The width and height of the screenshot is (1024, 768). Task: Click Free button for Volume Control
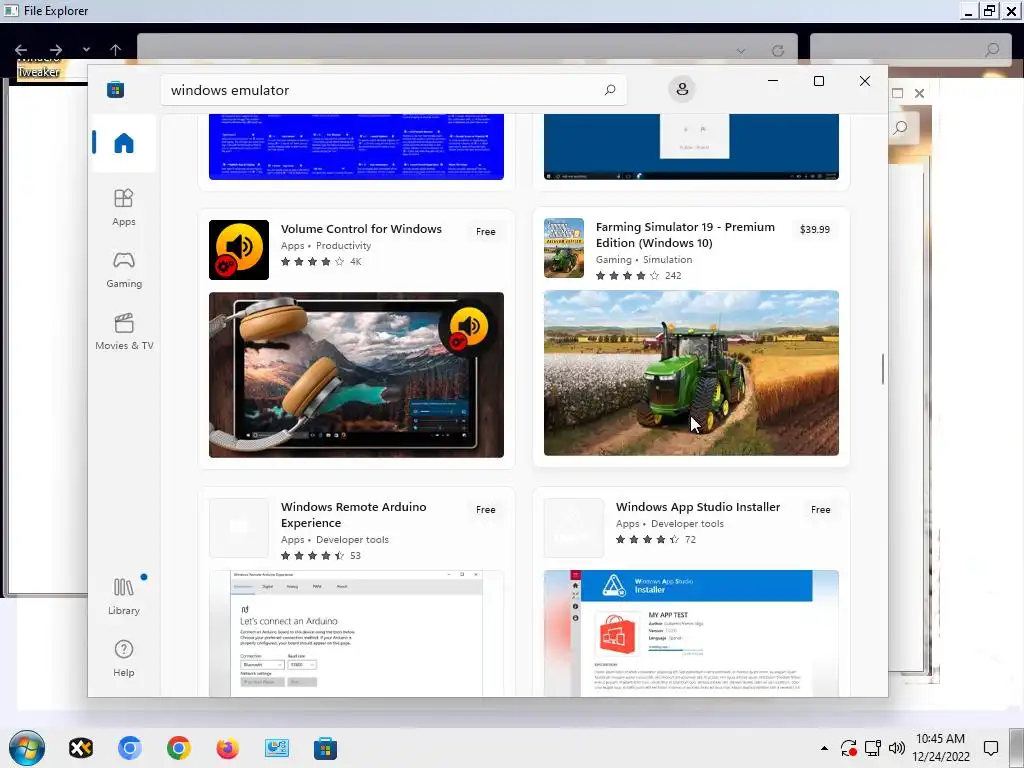point(486,232)
